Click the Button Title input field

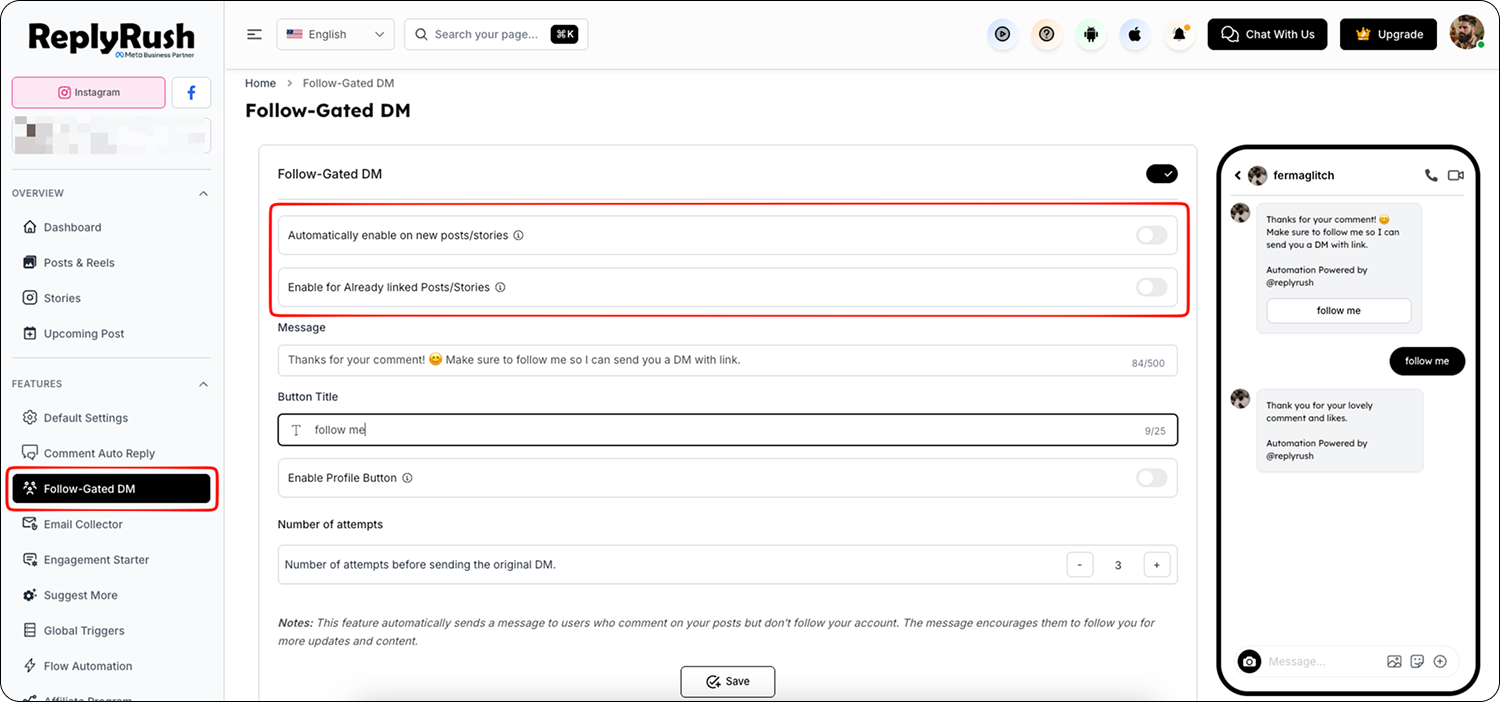point(727,430)
